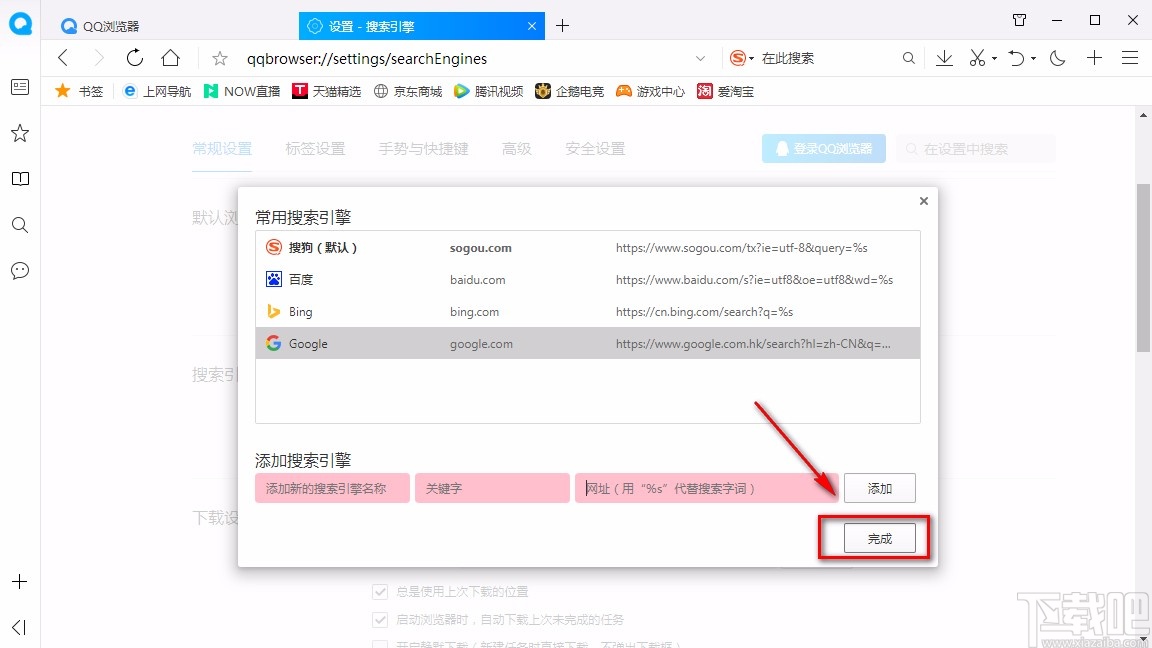This screenshot has width=1152, height=648.
Task: Click the 完成 button in the dialog
Action: click(x=879, y=538)
